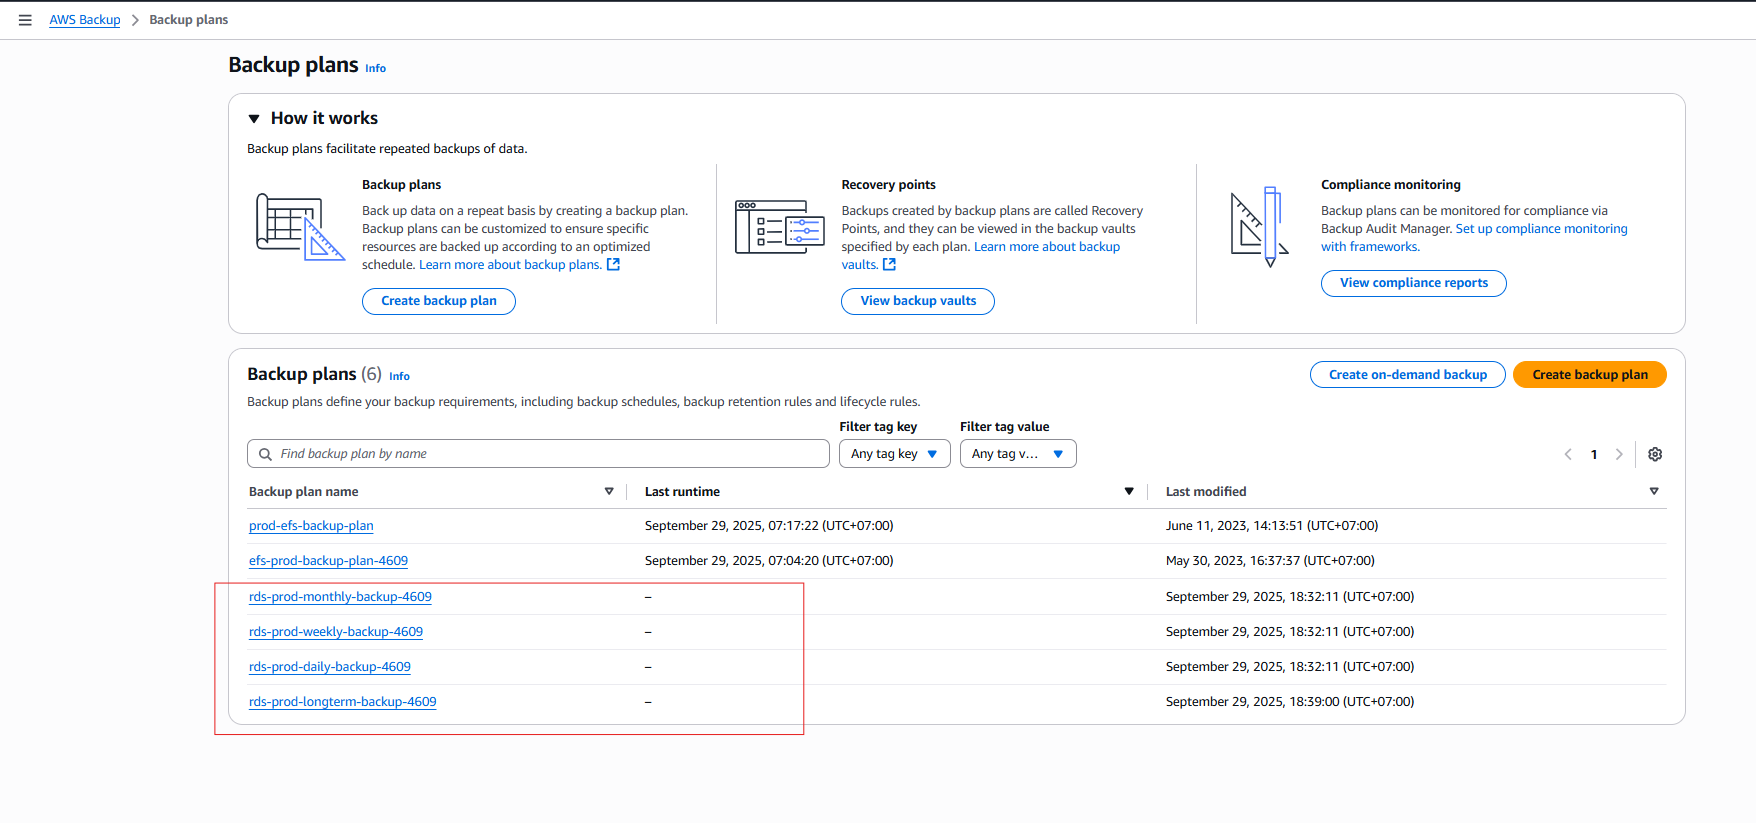Click the orange Create backup plan button

point(1589,375)
